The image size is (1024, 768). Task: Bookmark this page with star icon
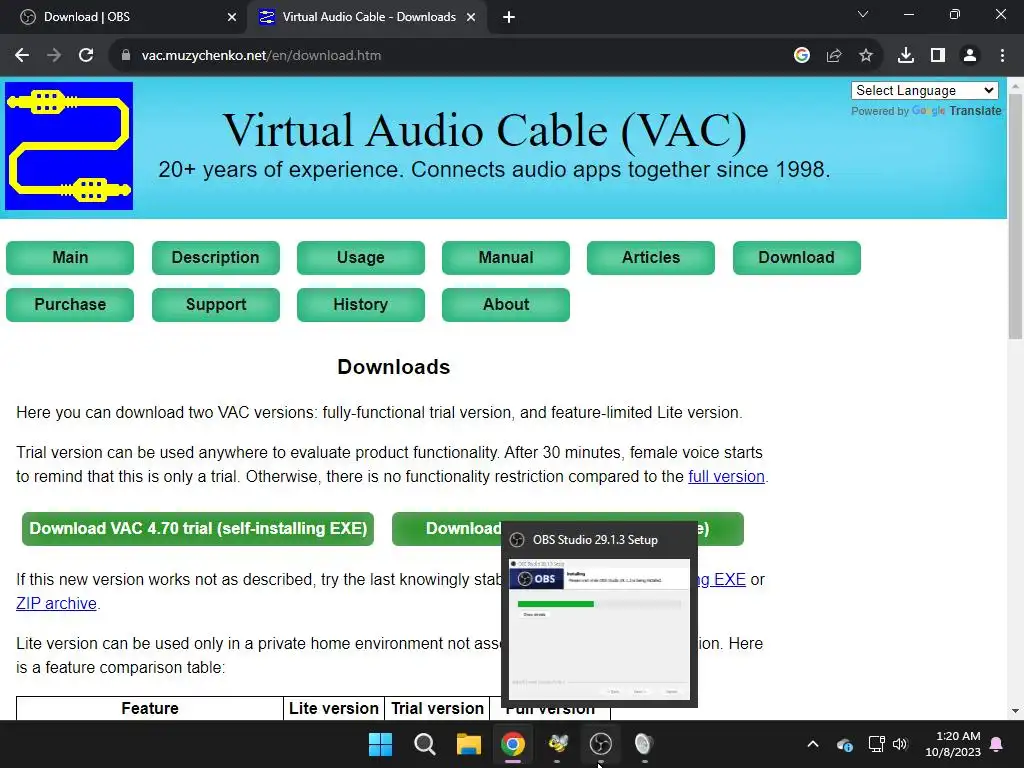click(x=866, y=56)
